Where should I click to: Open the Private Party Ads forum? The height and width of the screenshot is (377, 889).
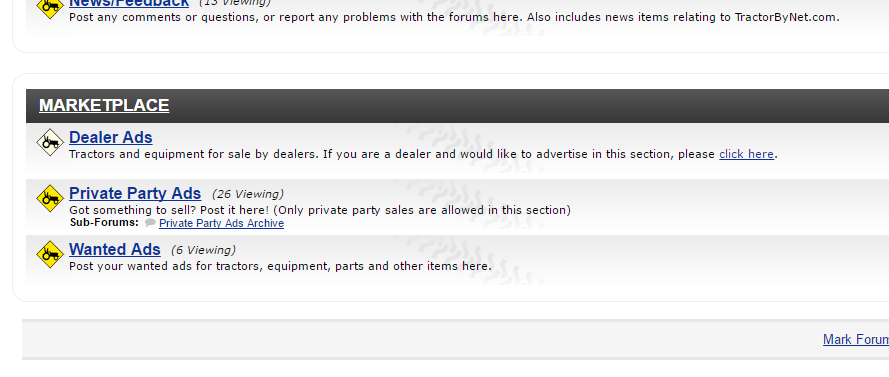point(135,194)
